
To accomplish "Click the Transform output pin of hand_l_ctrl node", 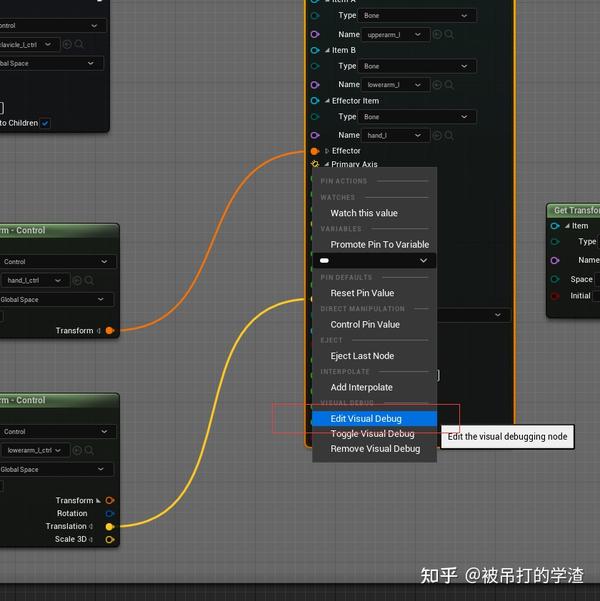I will (x=110, y=330).
